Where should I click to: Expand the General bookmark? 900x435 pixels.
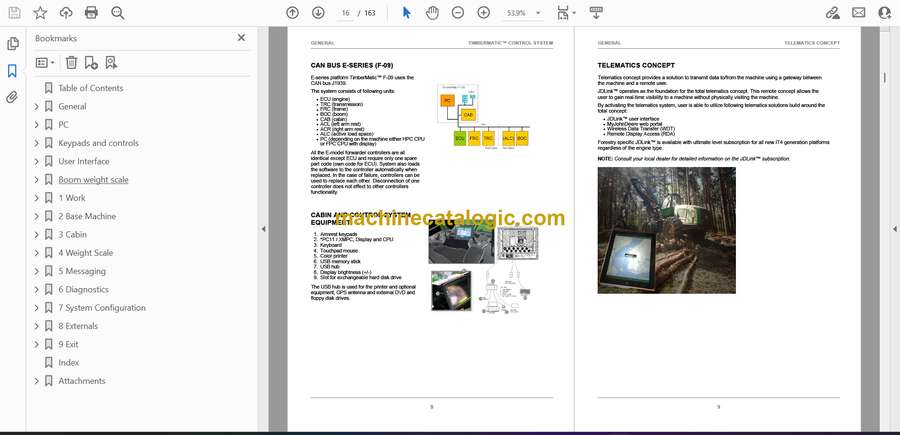point(37,106)
